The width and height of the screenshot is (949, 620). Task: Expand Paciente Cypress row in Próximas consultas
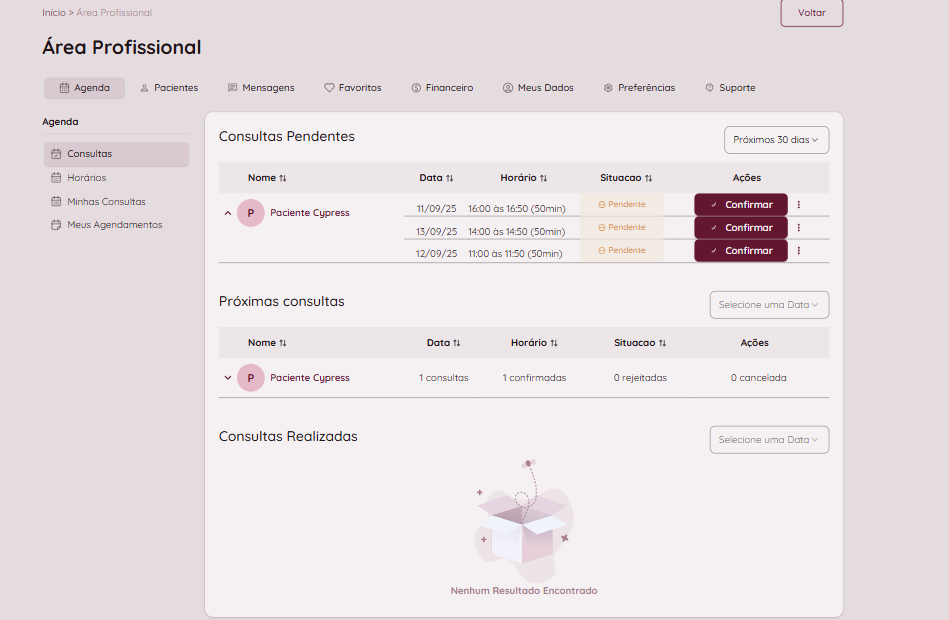tap(228, 378)
